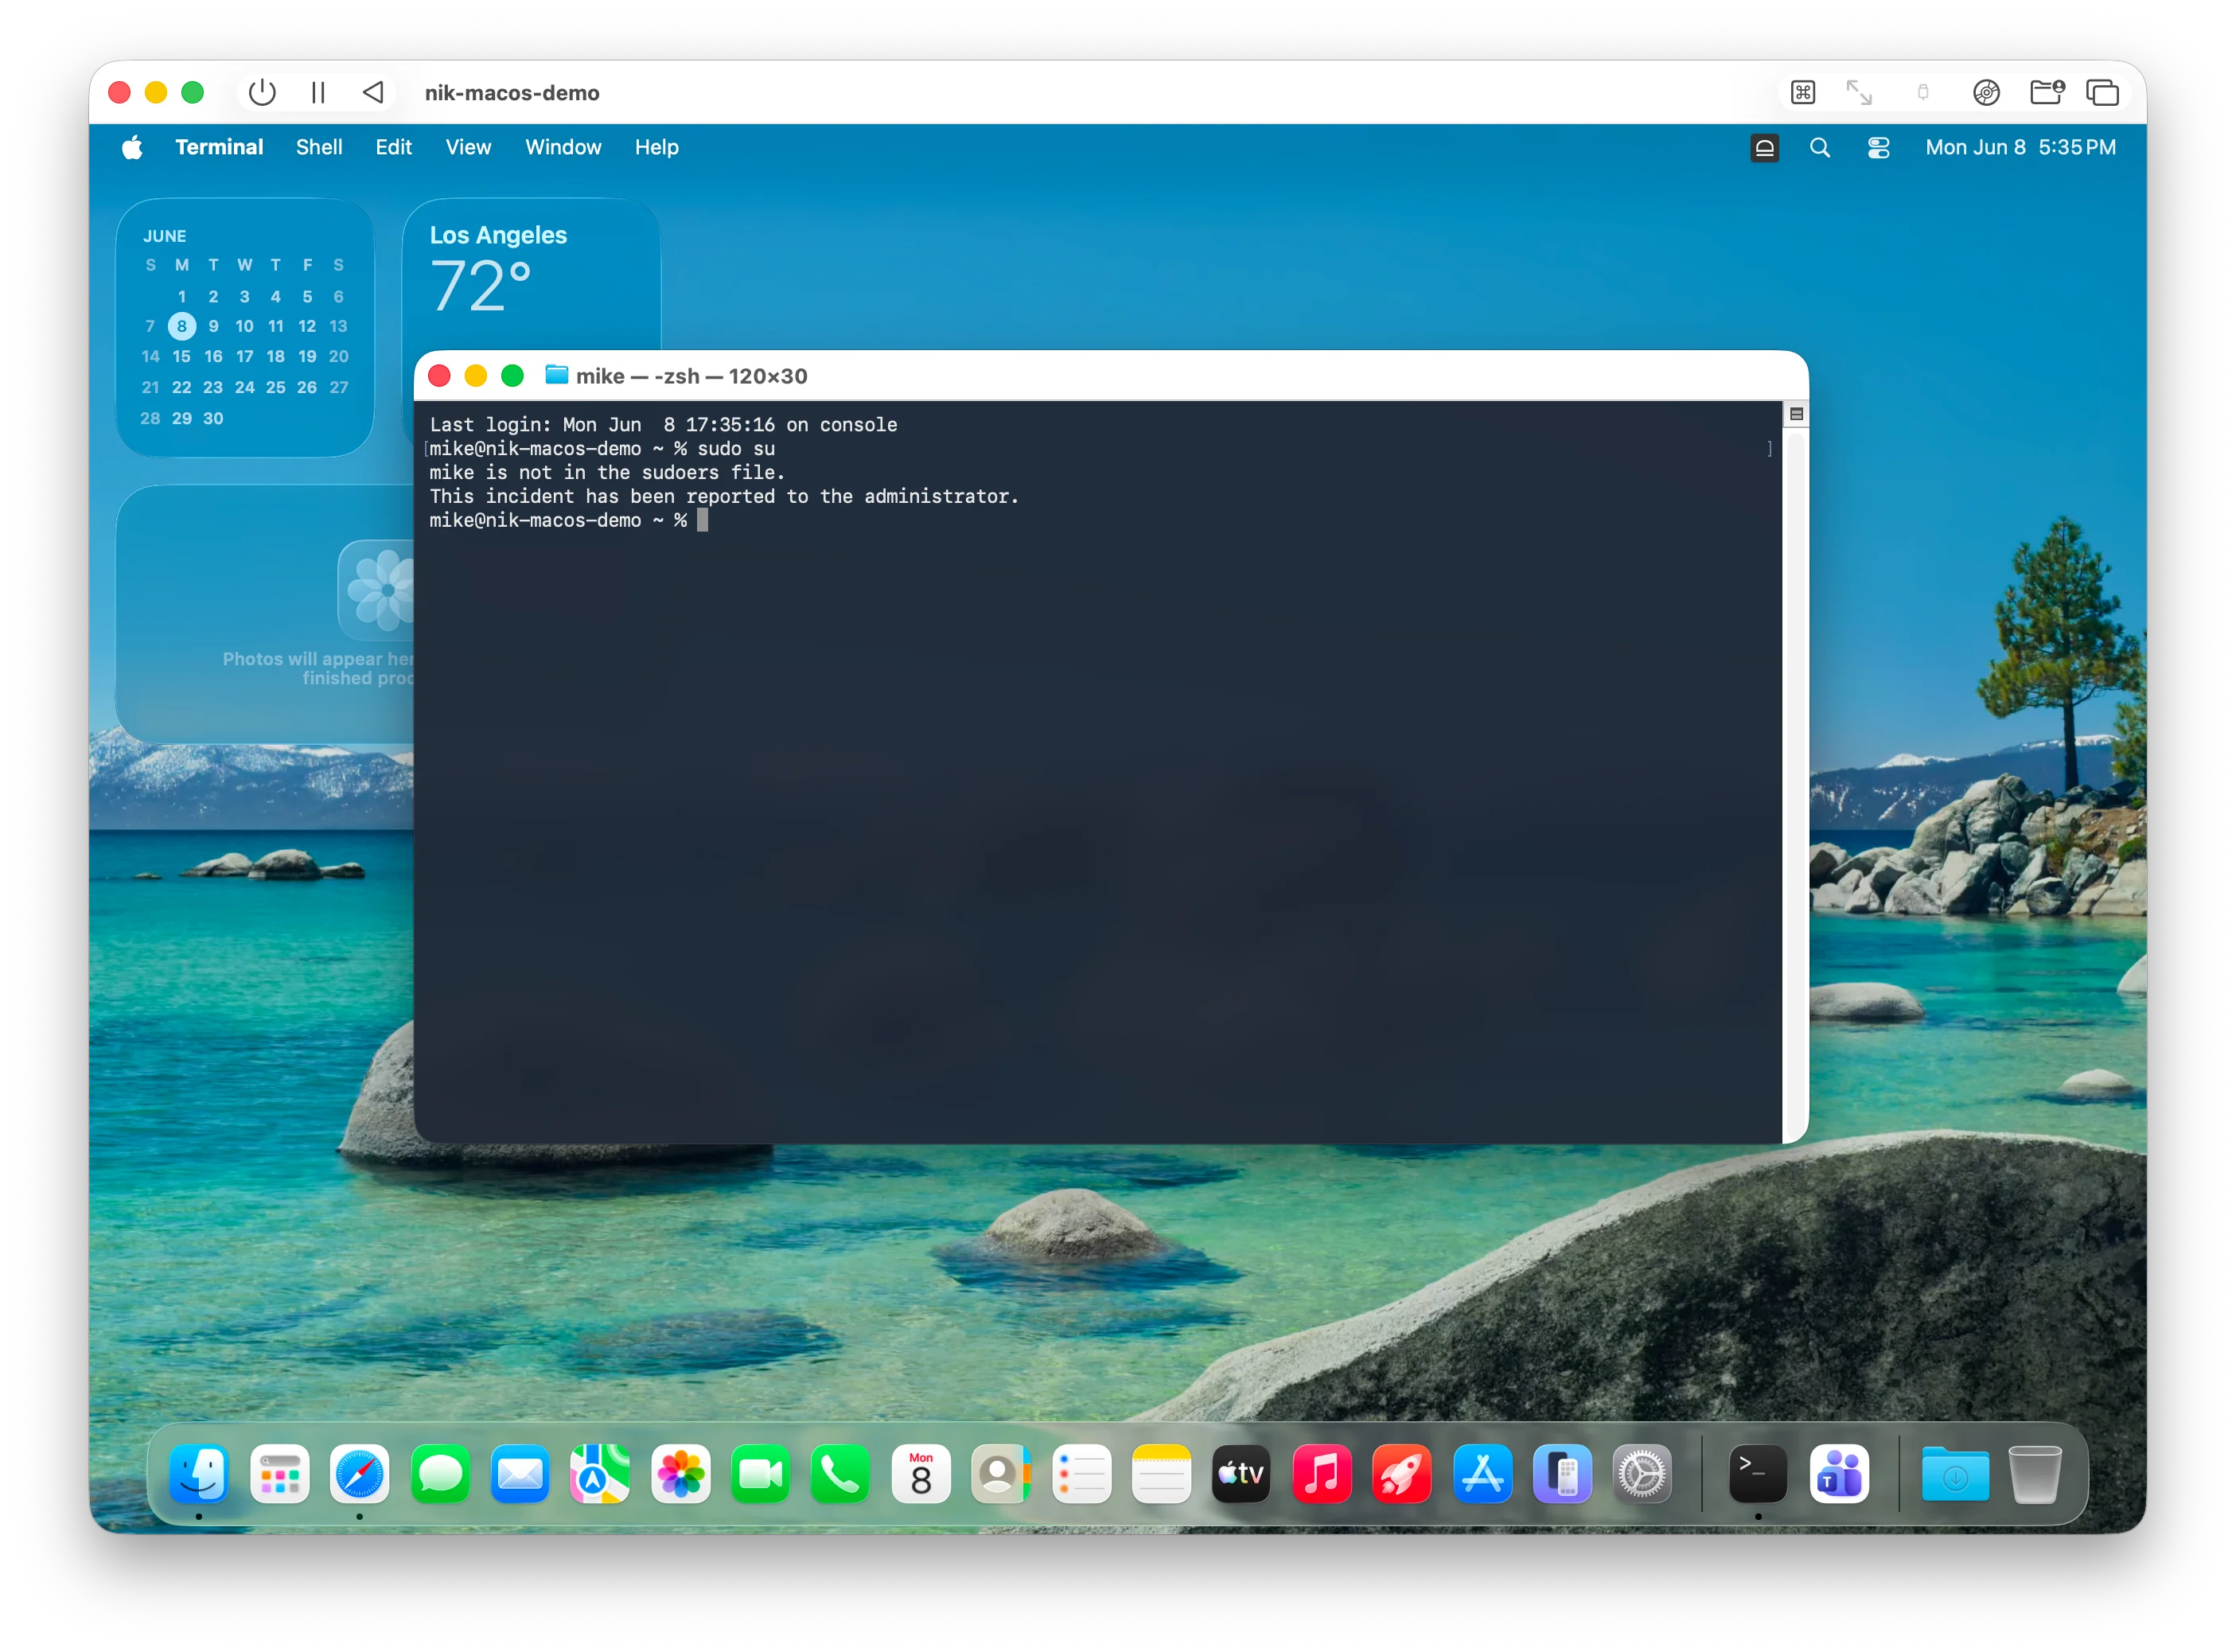This screenshot has width=2236, height=1652.
Task: Click the folder proxy icon in Terminal title
Action: click(557, 375)
